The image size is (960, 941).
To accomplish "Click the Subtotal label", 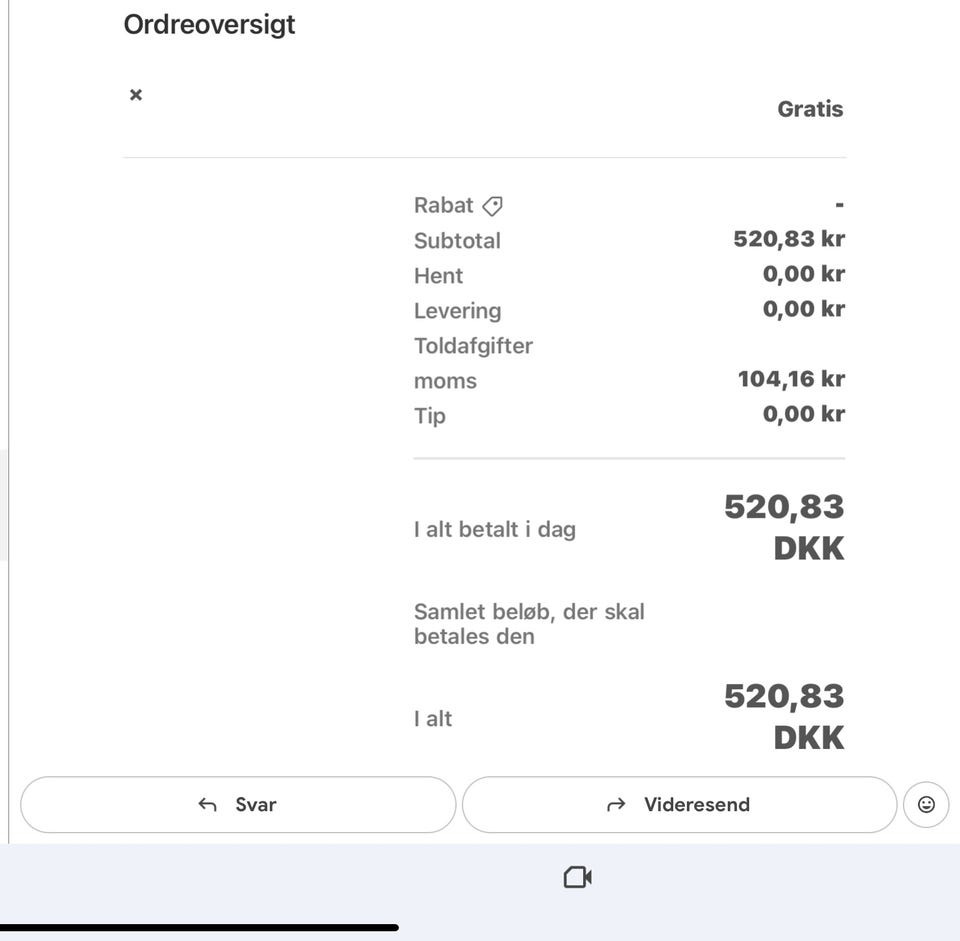I will (457, 241).
